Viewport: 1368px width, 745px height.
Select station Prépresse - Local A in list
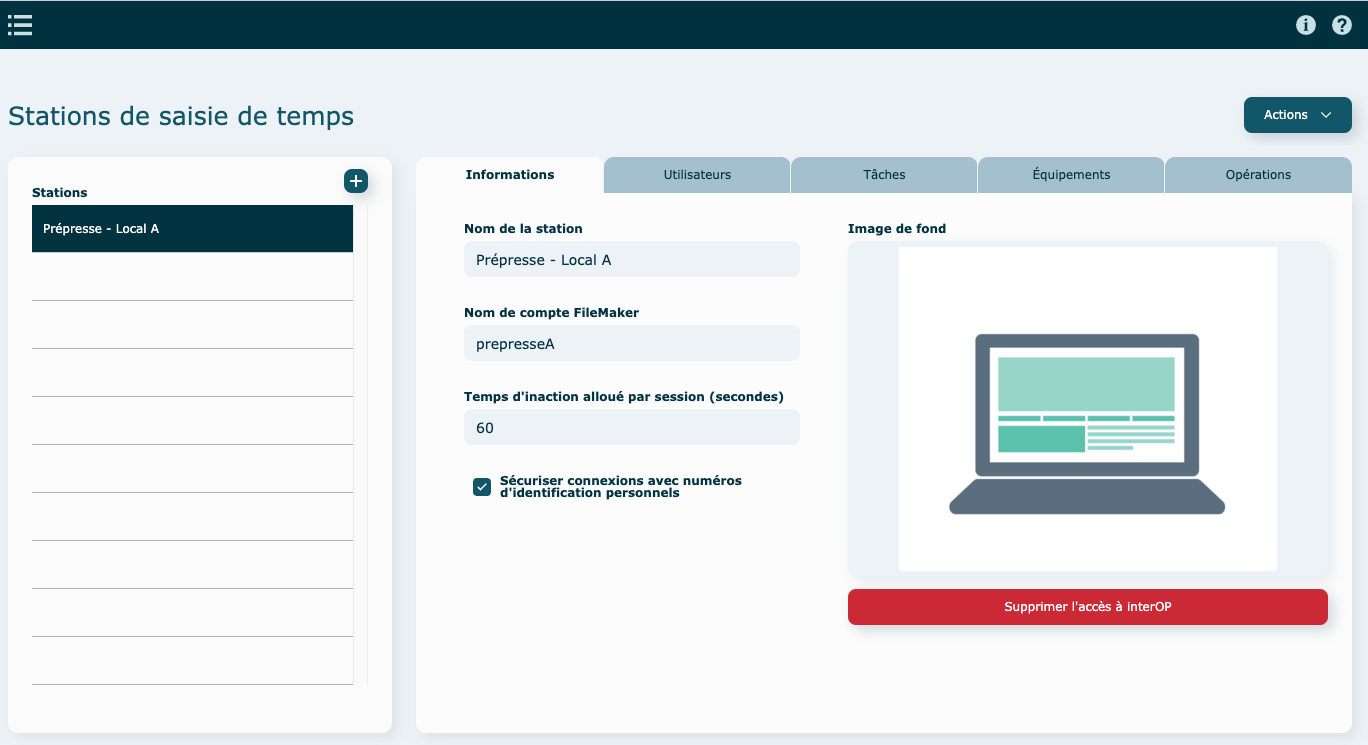[x=192, y=229]
